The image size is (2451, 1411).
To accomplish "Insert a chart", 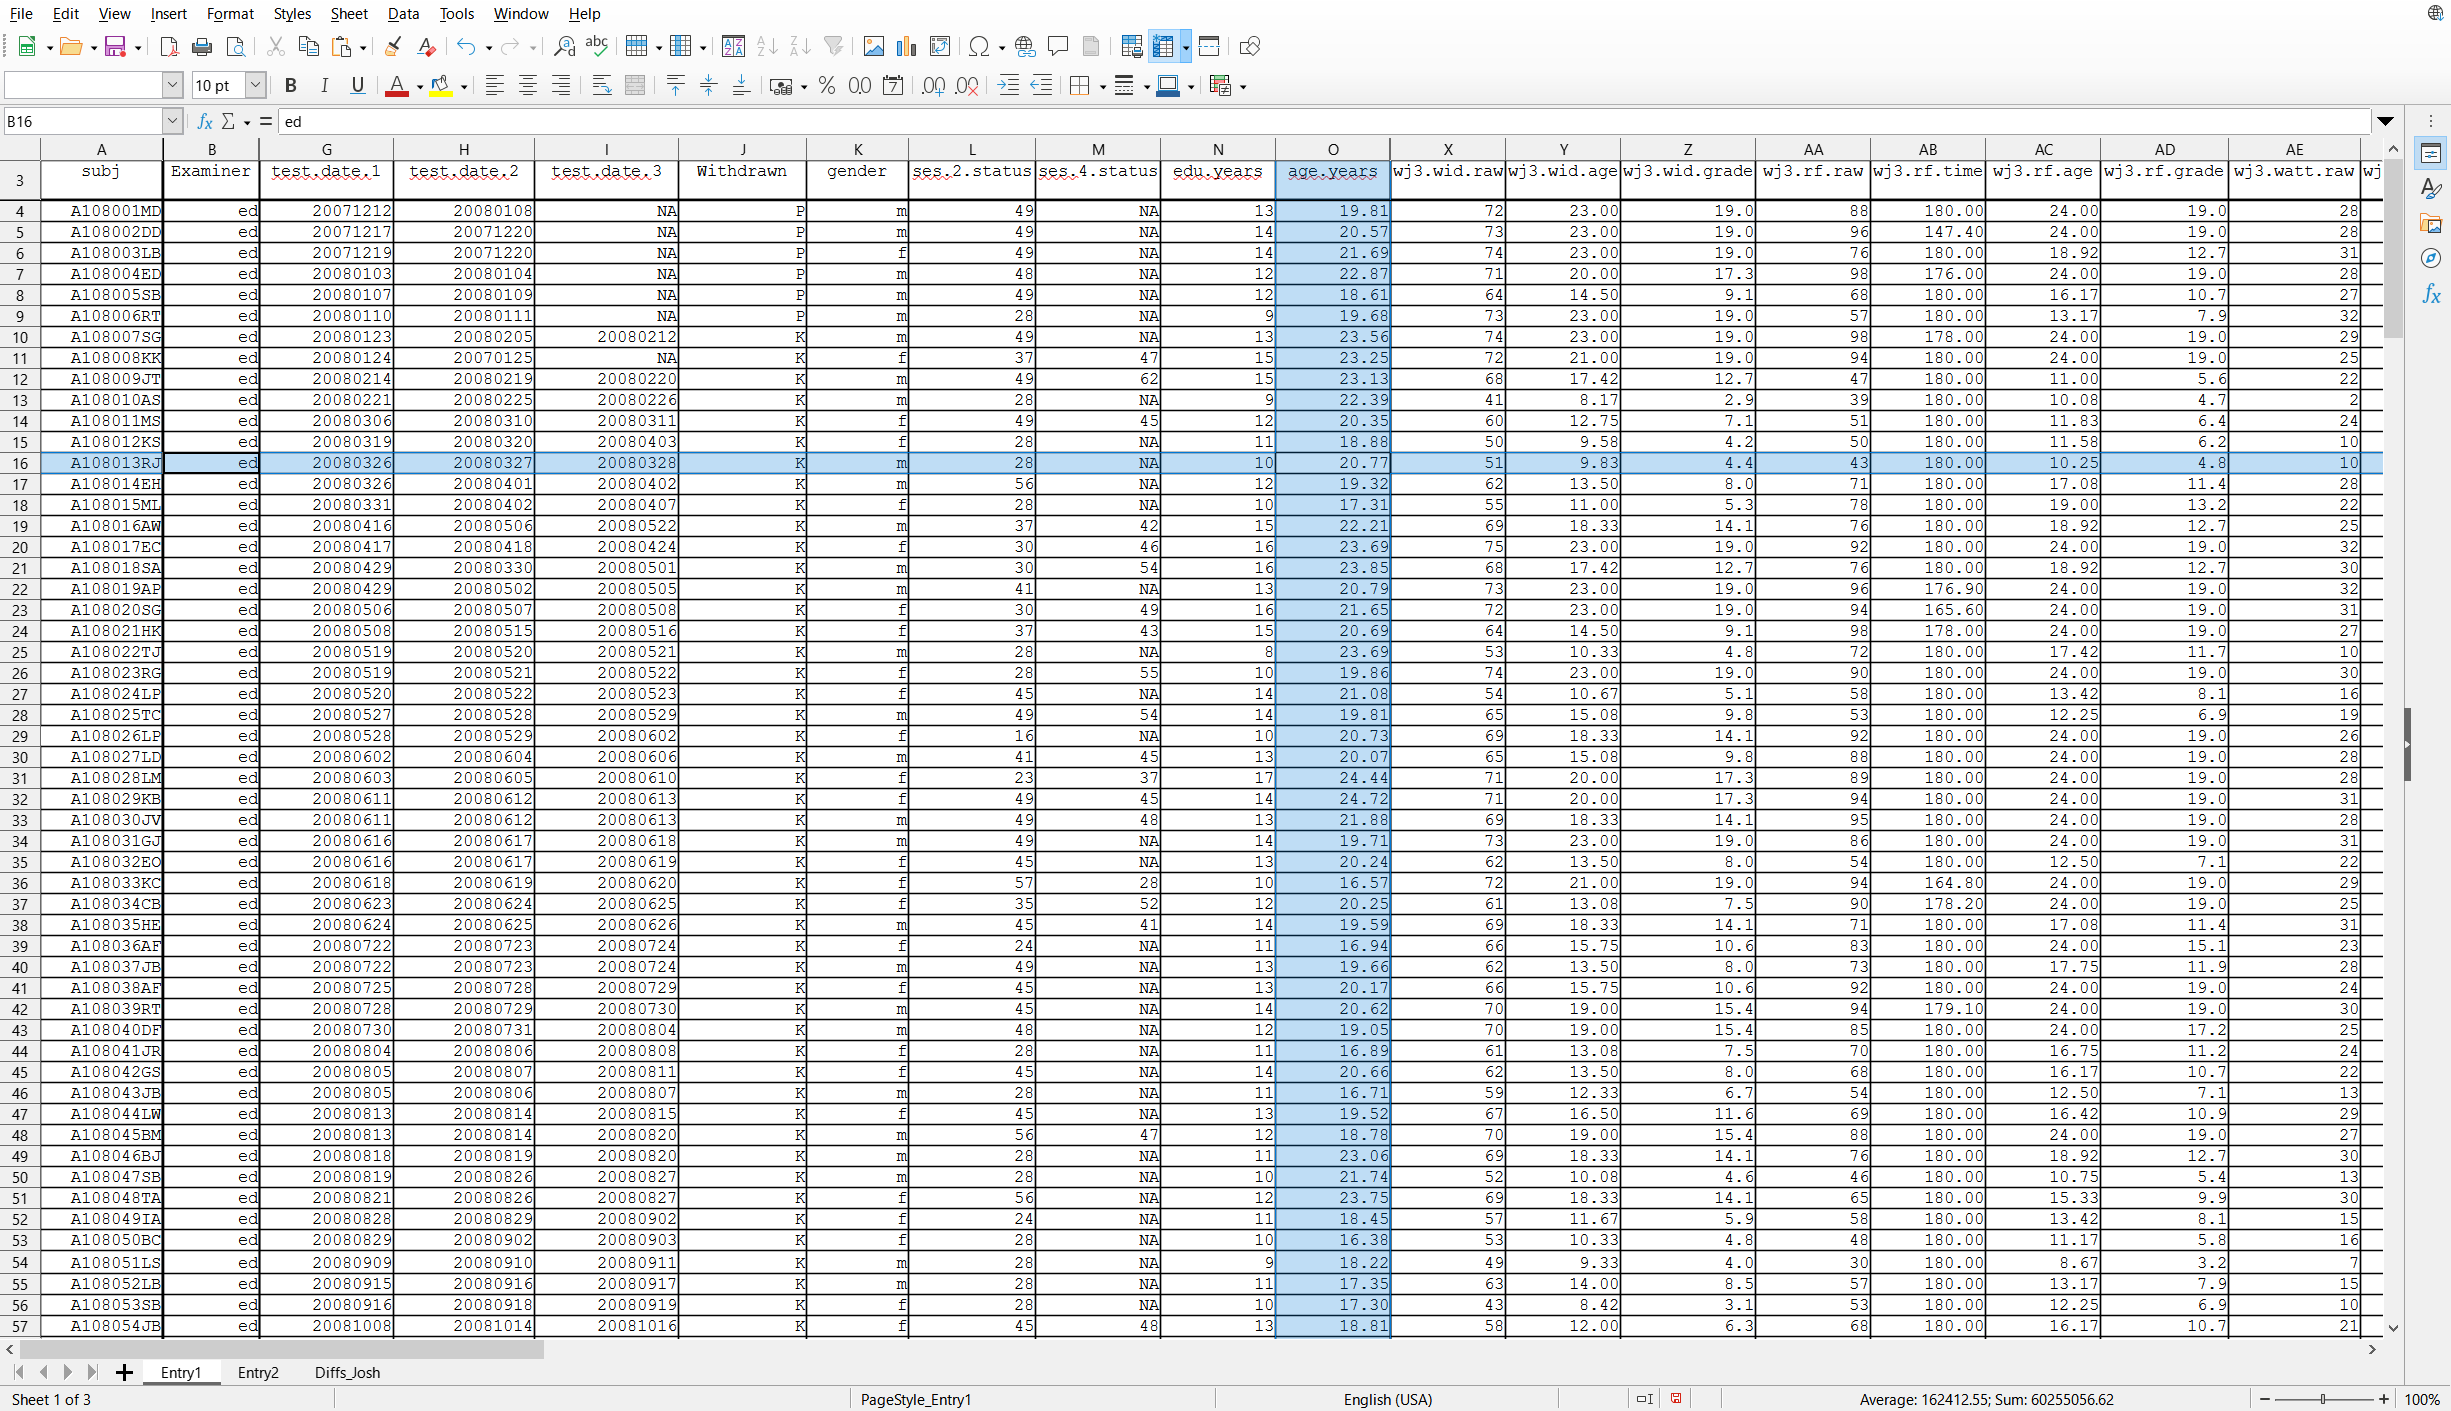I will [x=906, y=46].
